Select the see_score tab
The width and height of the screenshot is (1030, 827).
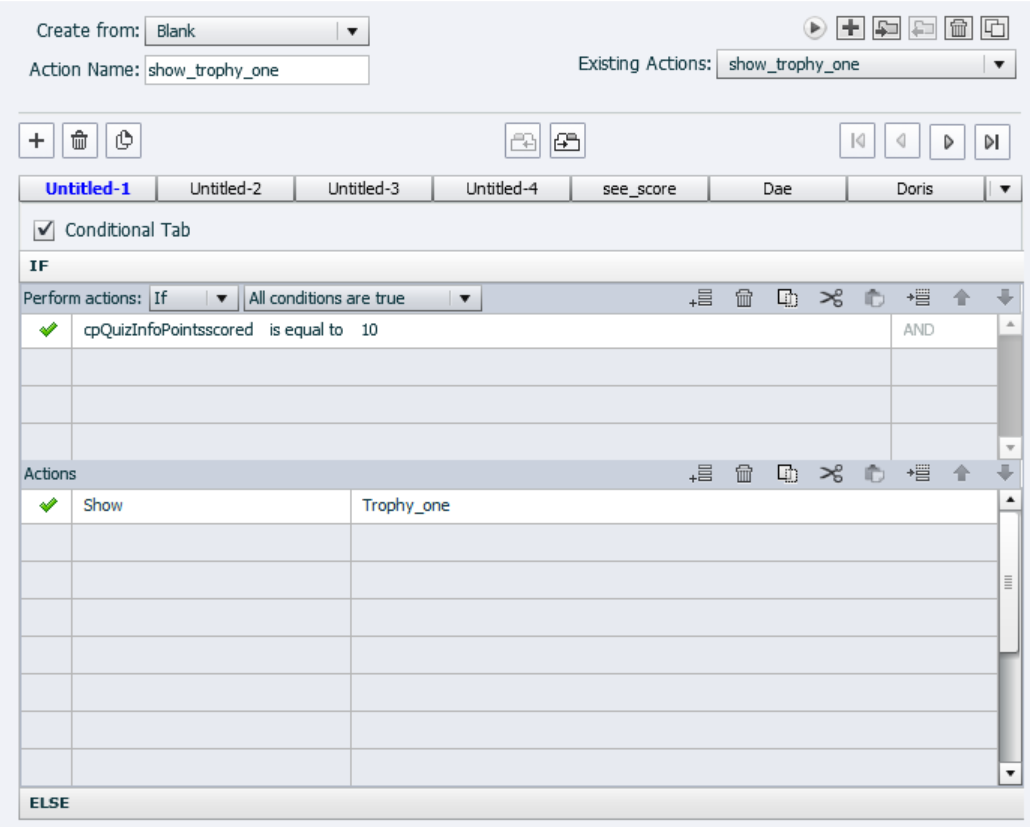(x=639, y=188)
